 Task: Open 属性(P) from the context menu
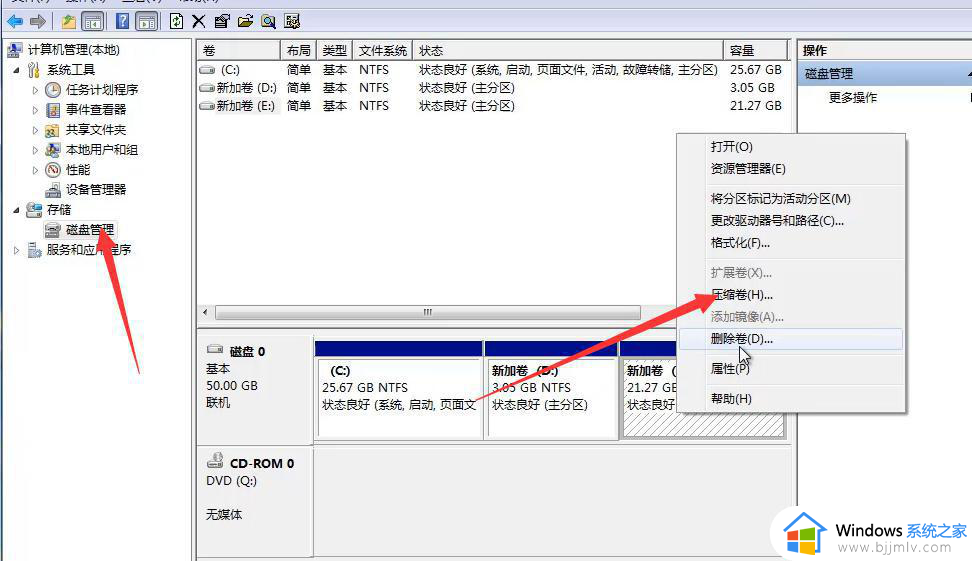[791, 369]
